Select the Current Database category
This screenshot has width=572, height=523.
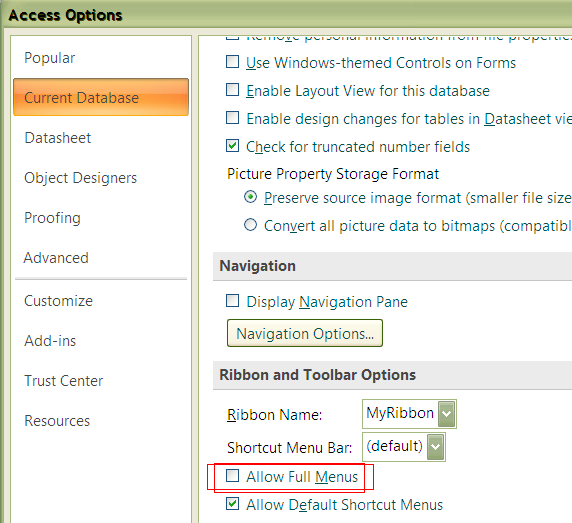pos(101,97)
